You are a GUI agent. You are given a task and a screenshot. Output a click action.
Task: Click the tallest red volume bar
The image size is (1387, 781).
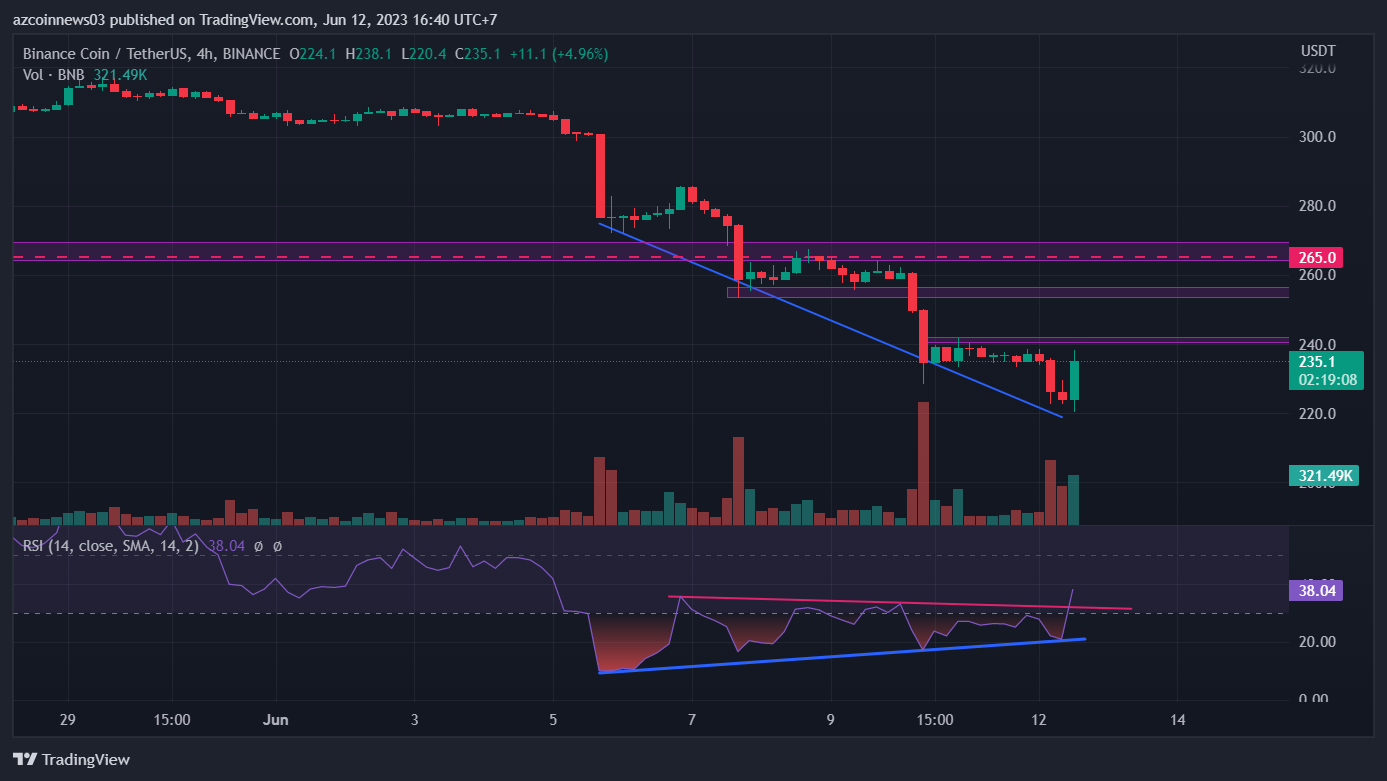point(923,463)
